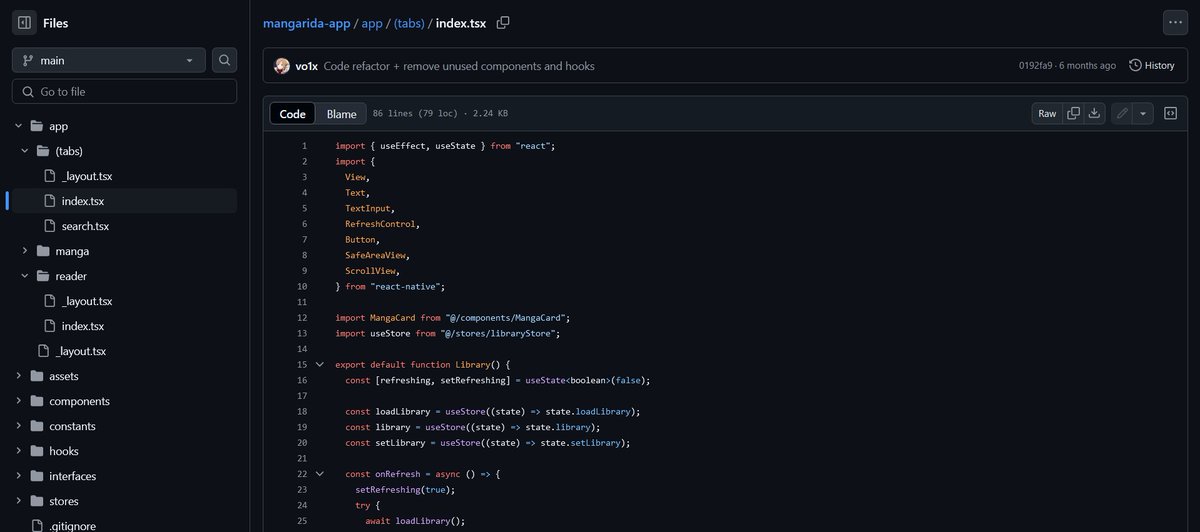Image resolution: width=1200 pixels, height=532 pixels.
Task: Open the main branch selector dropdown
Action: point(109,60)
